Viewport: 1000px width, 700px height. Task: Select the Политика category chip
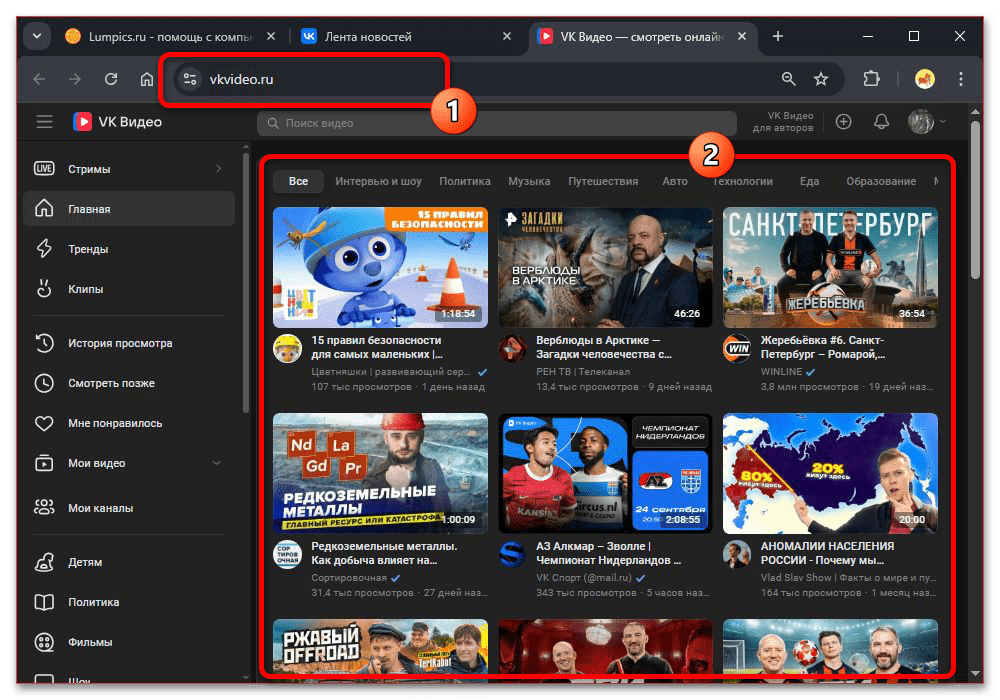click(x=464, y=181)
